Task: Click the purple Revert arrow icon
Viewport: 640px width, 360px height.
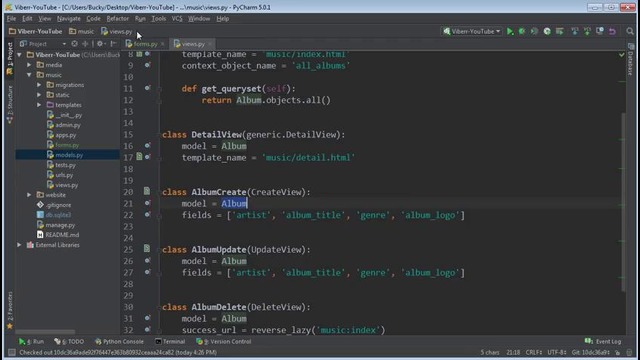Action: tap(612, 31)
